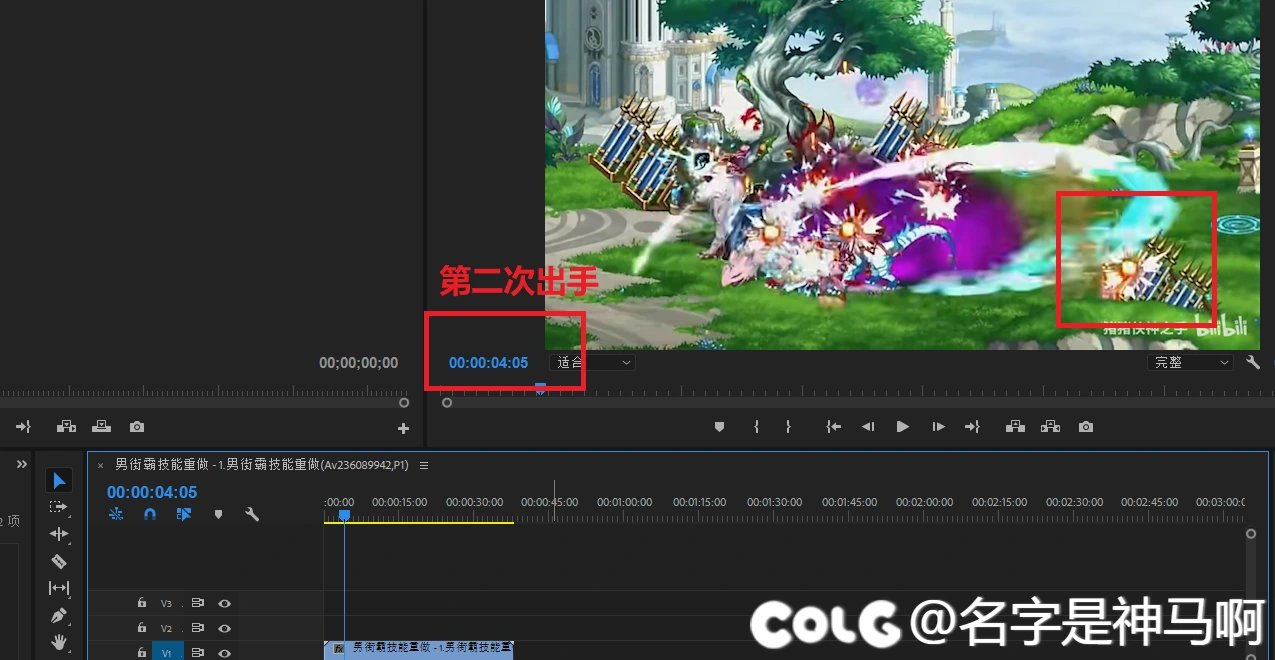Activate the Slip tool
The width and height of the screenshot is (1275, 660).
tap(59, 588)
